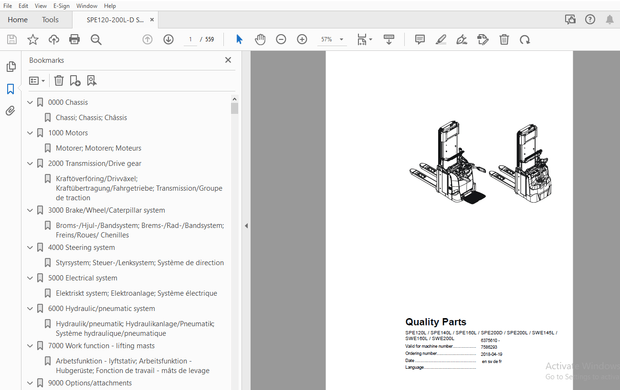Add a new bookmark icon

[x=75, y=81]
